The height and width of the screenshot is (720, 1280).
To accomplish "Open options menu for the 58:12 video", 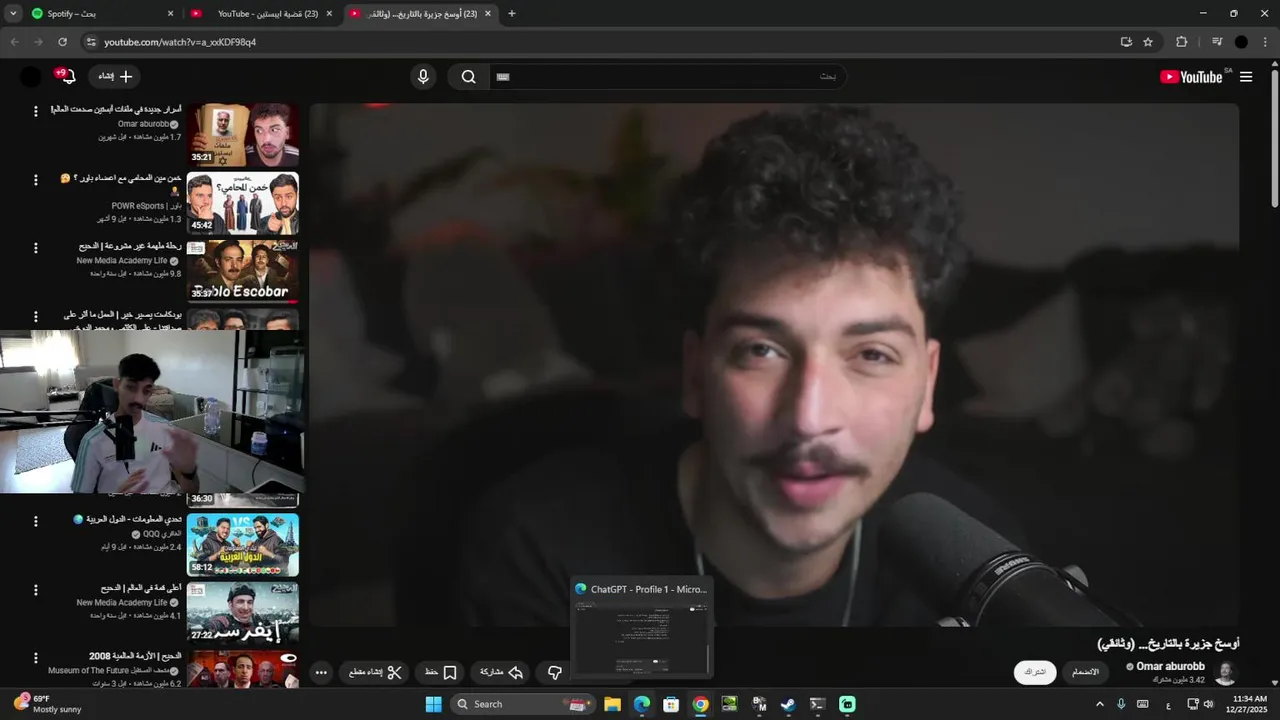I will [x=36, y=521].
